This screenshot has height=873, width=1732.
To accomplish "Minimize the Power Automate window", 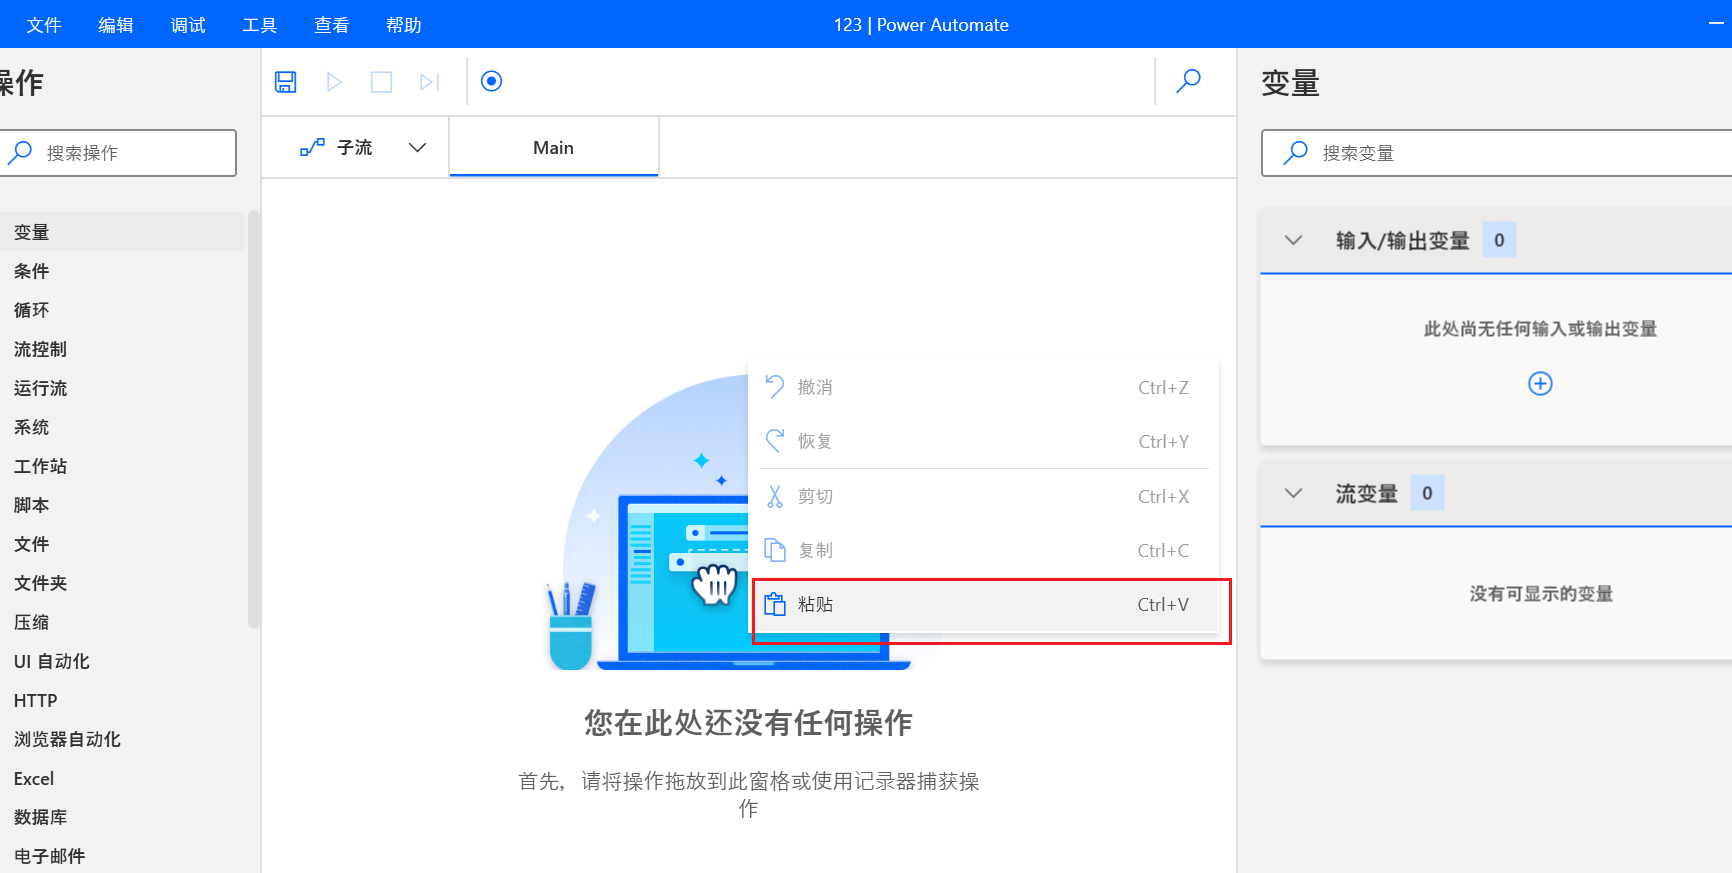I will [1716, 23].
